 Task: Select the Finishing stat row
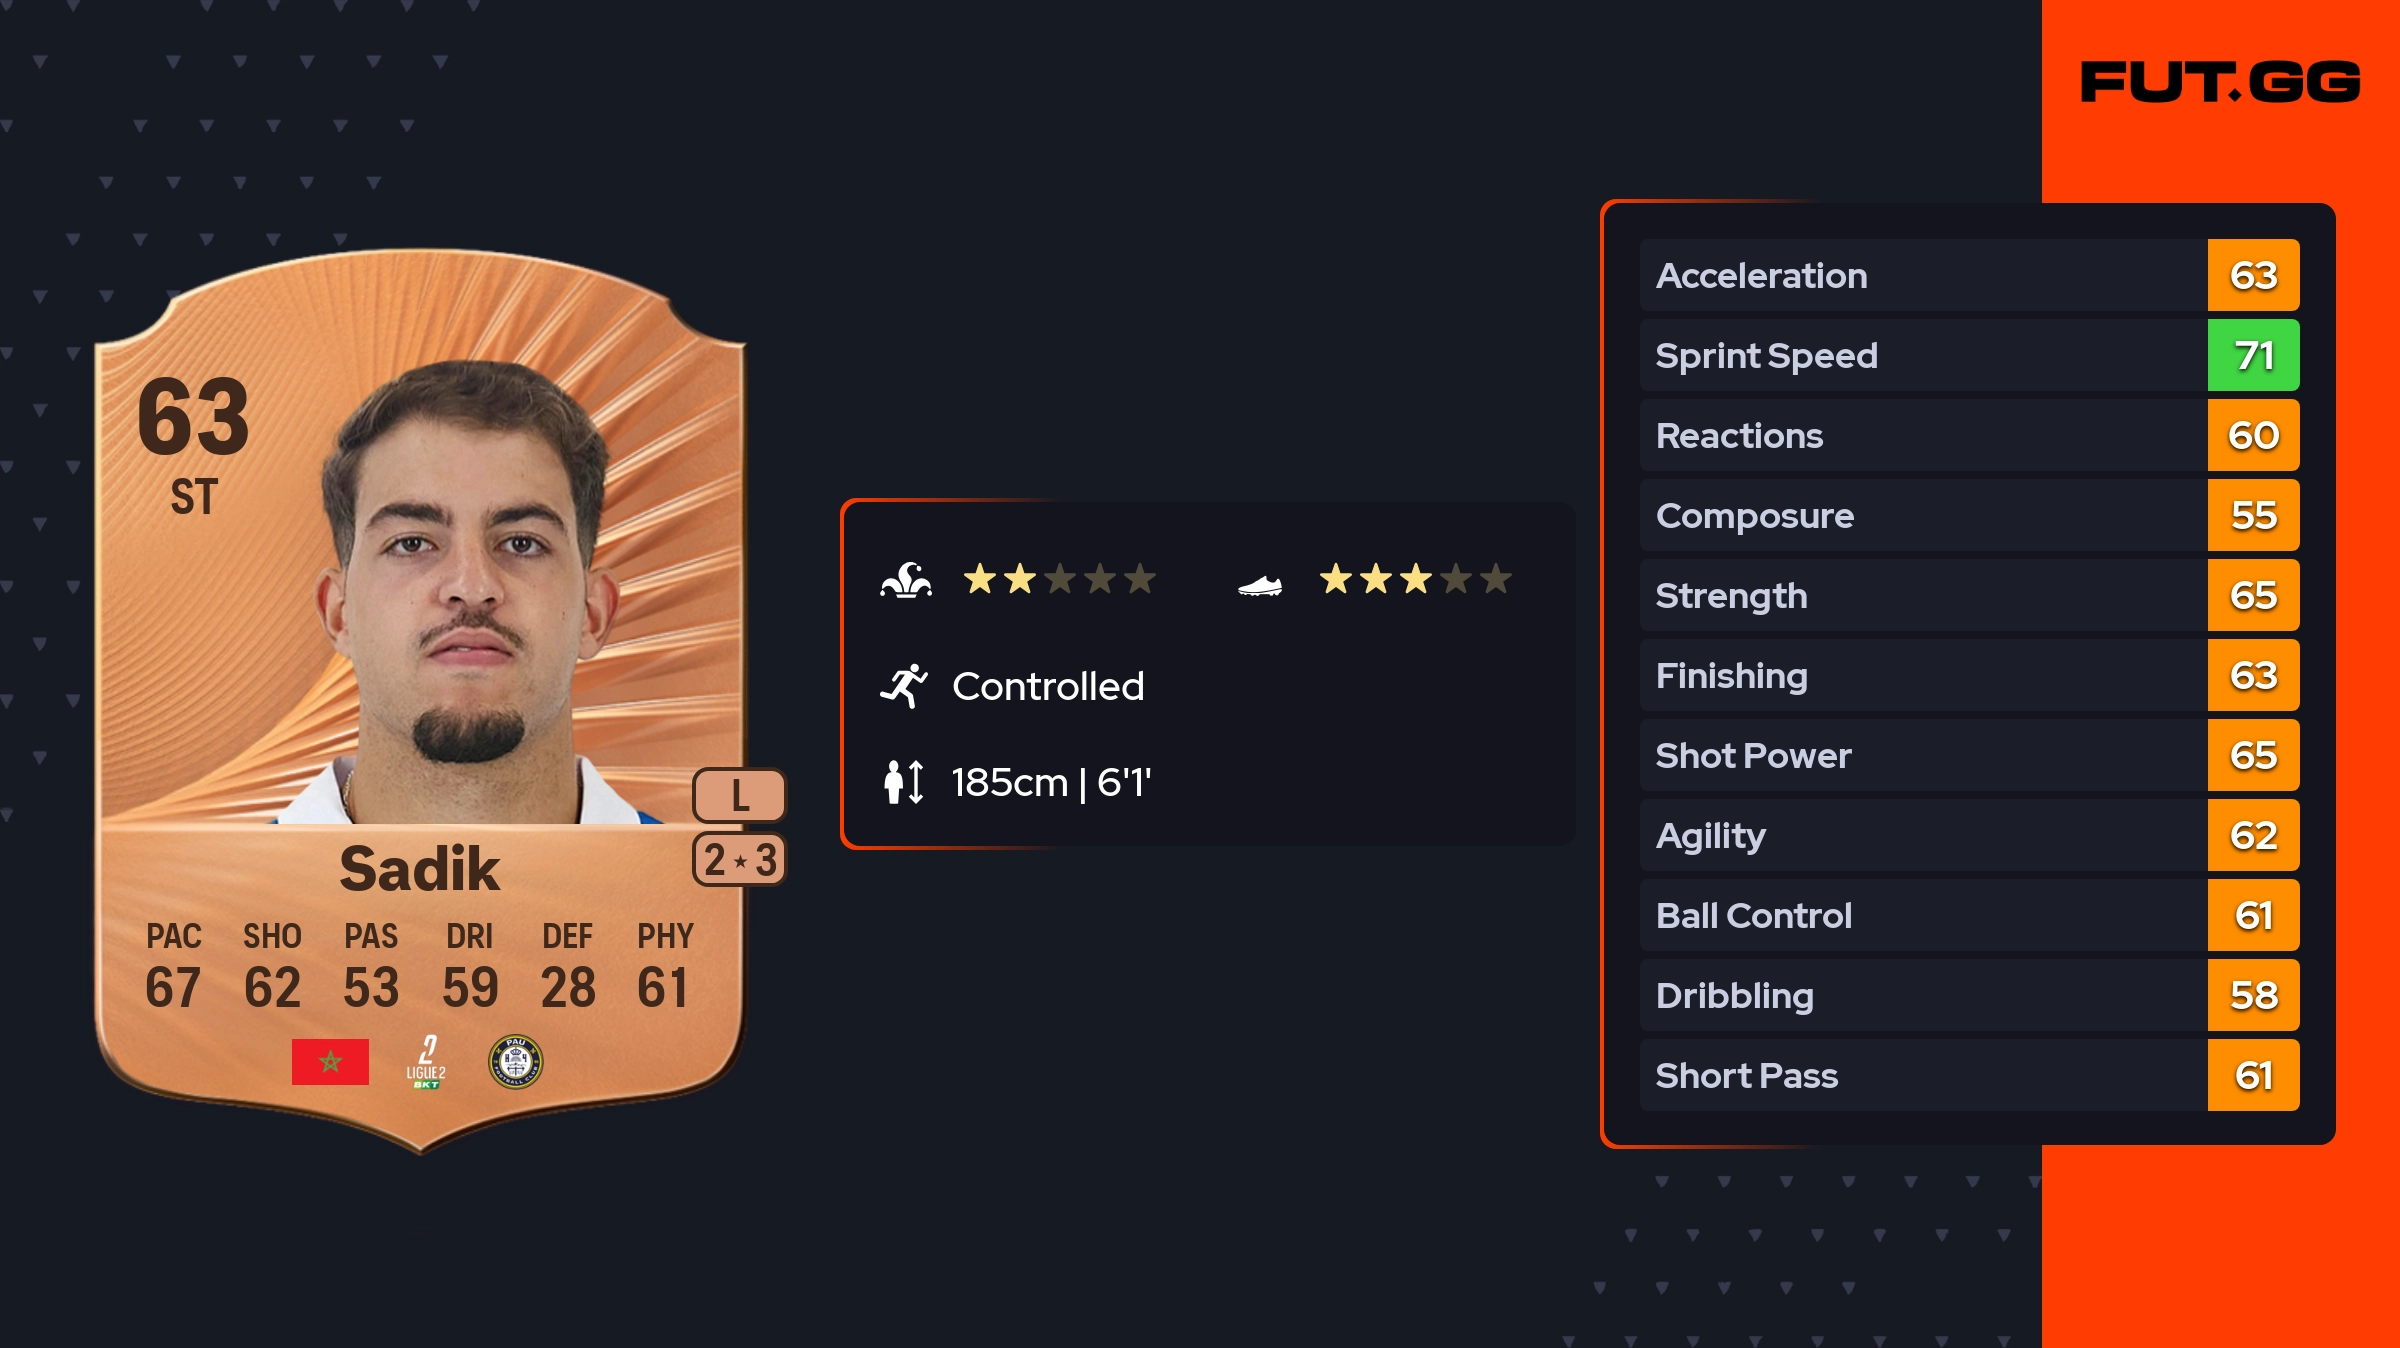pos(1920,676)
